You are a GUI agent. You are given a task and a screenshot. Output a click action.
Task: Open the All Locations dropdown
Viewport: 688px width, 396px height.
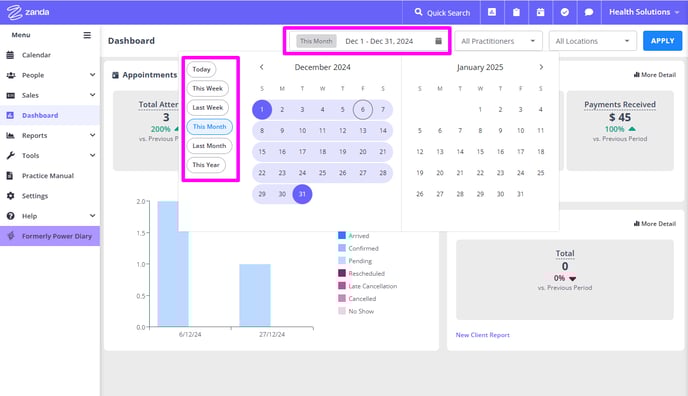click(592, 41)
